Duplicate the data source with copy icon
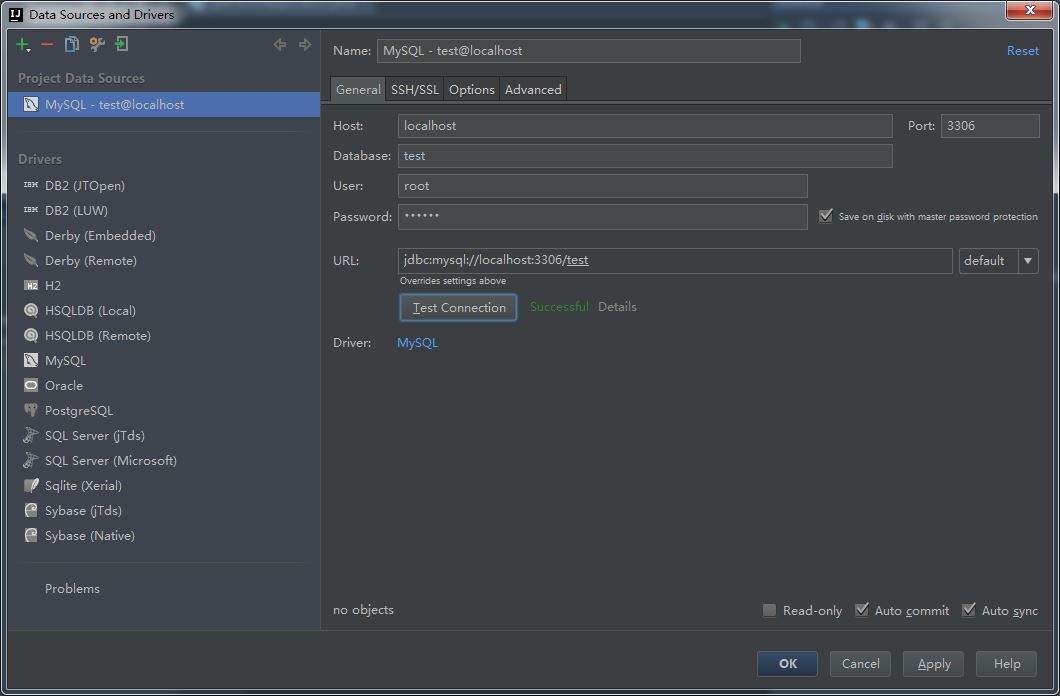The width and height of the screenshot is (1060, 696). 72,45
